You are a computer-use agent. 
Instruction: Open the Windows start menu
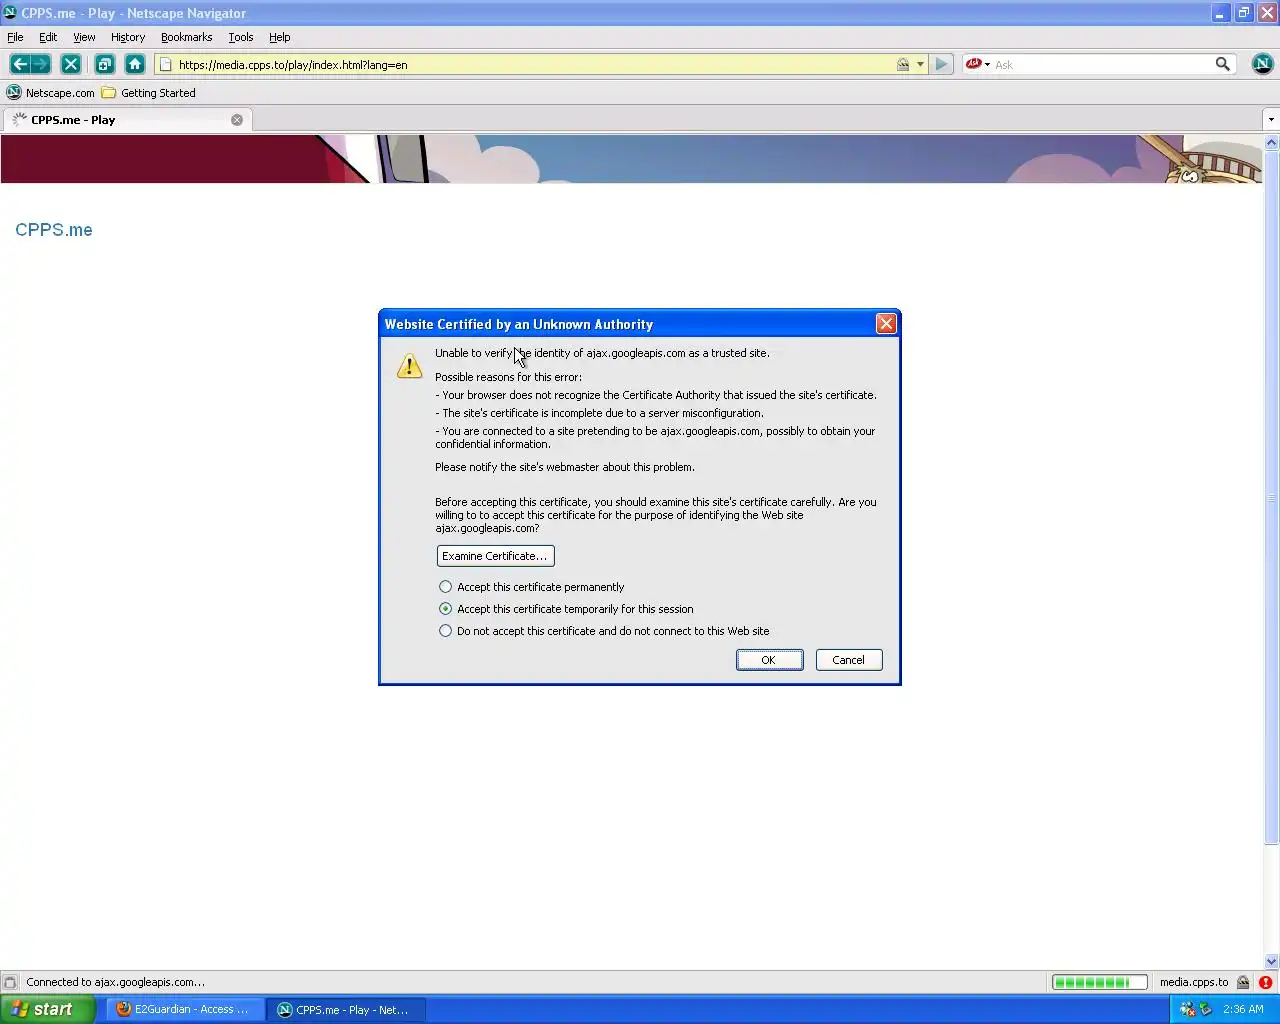(x=47, y=1009)
